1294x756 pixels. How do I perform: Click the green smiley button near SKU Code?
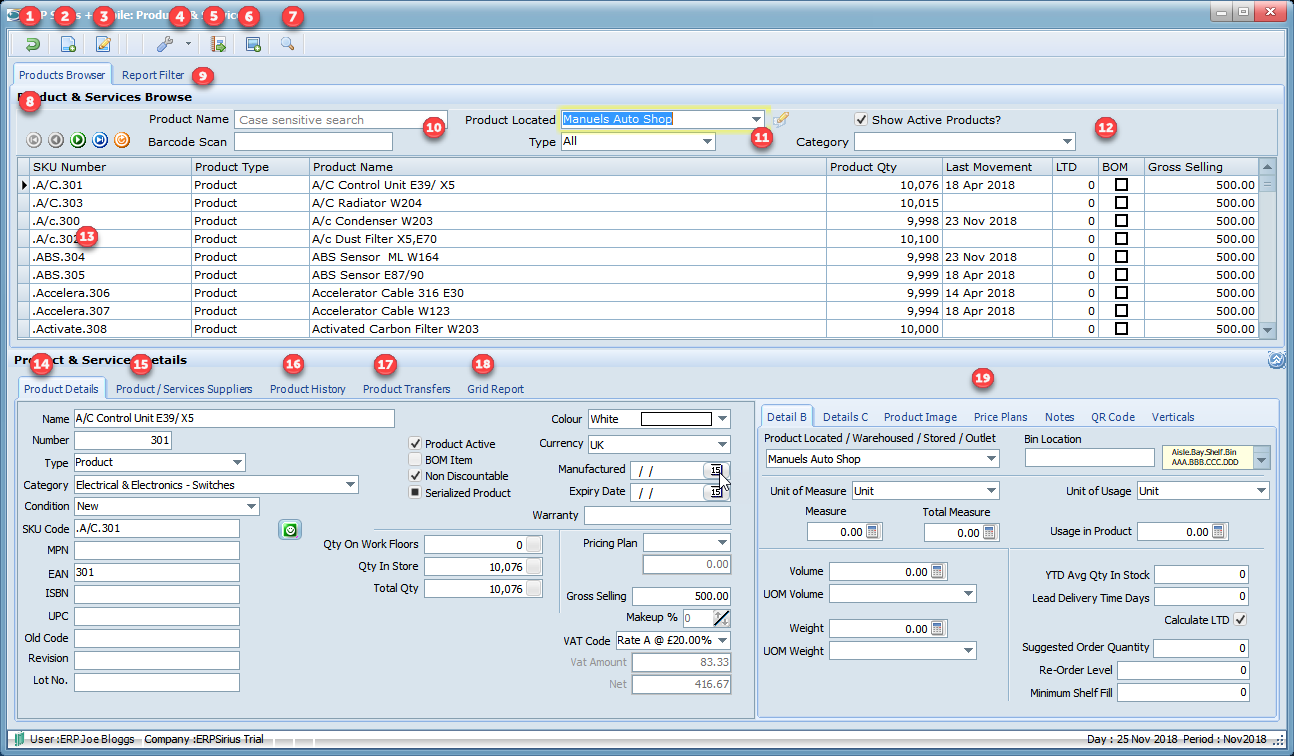point(290,531)
